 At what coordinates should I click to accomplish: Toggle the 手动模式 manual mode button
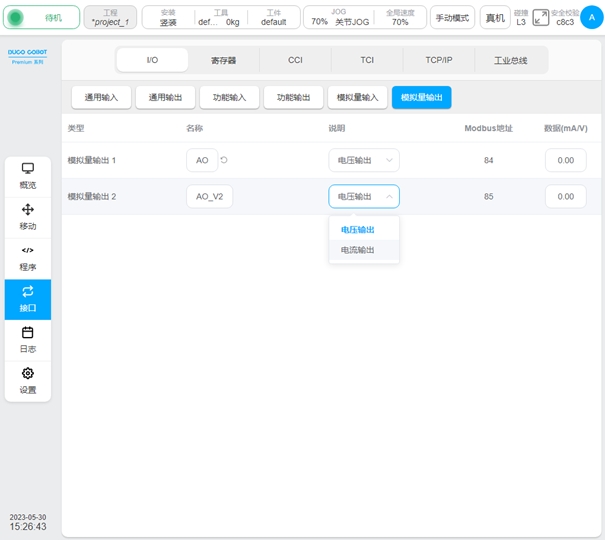pyautogui.click(x=452, y=17)
